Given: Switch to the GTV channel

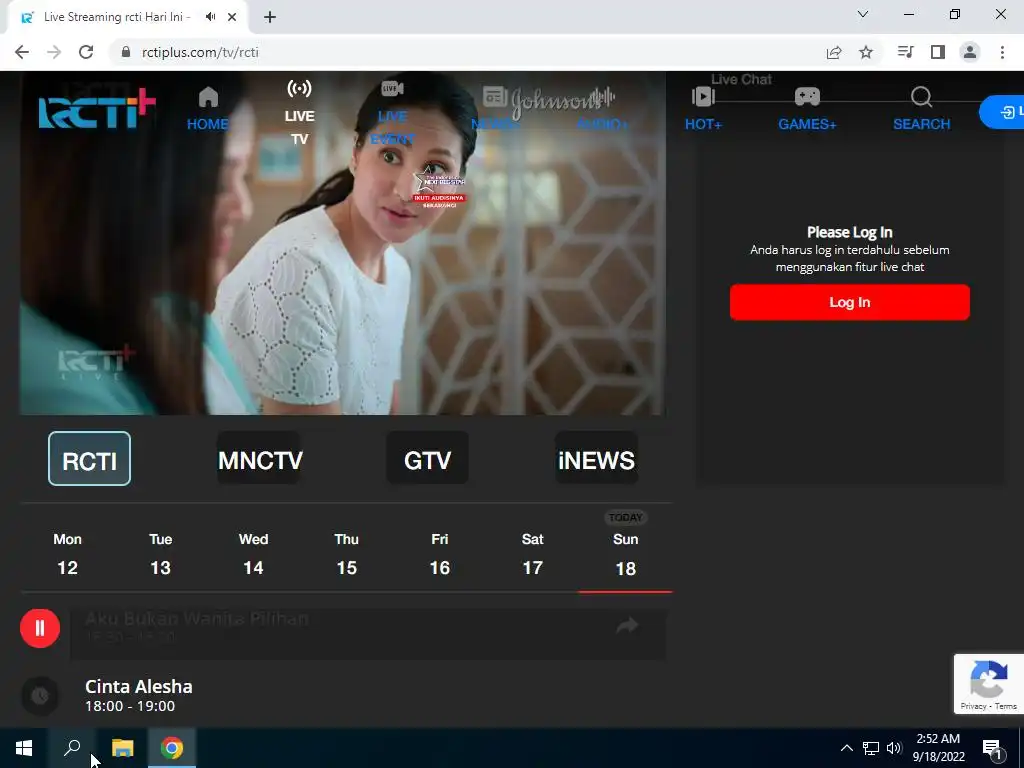Looking at the screenshot, I should [428, 458].
